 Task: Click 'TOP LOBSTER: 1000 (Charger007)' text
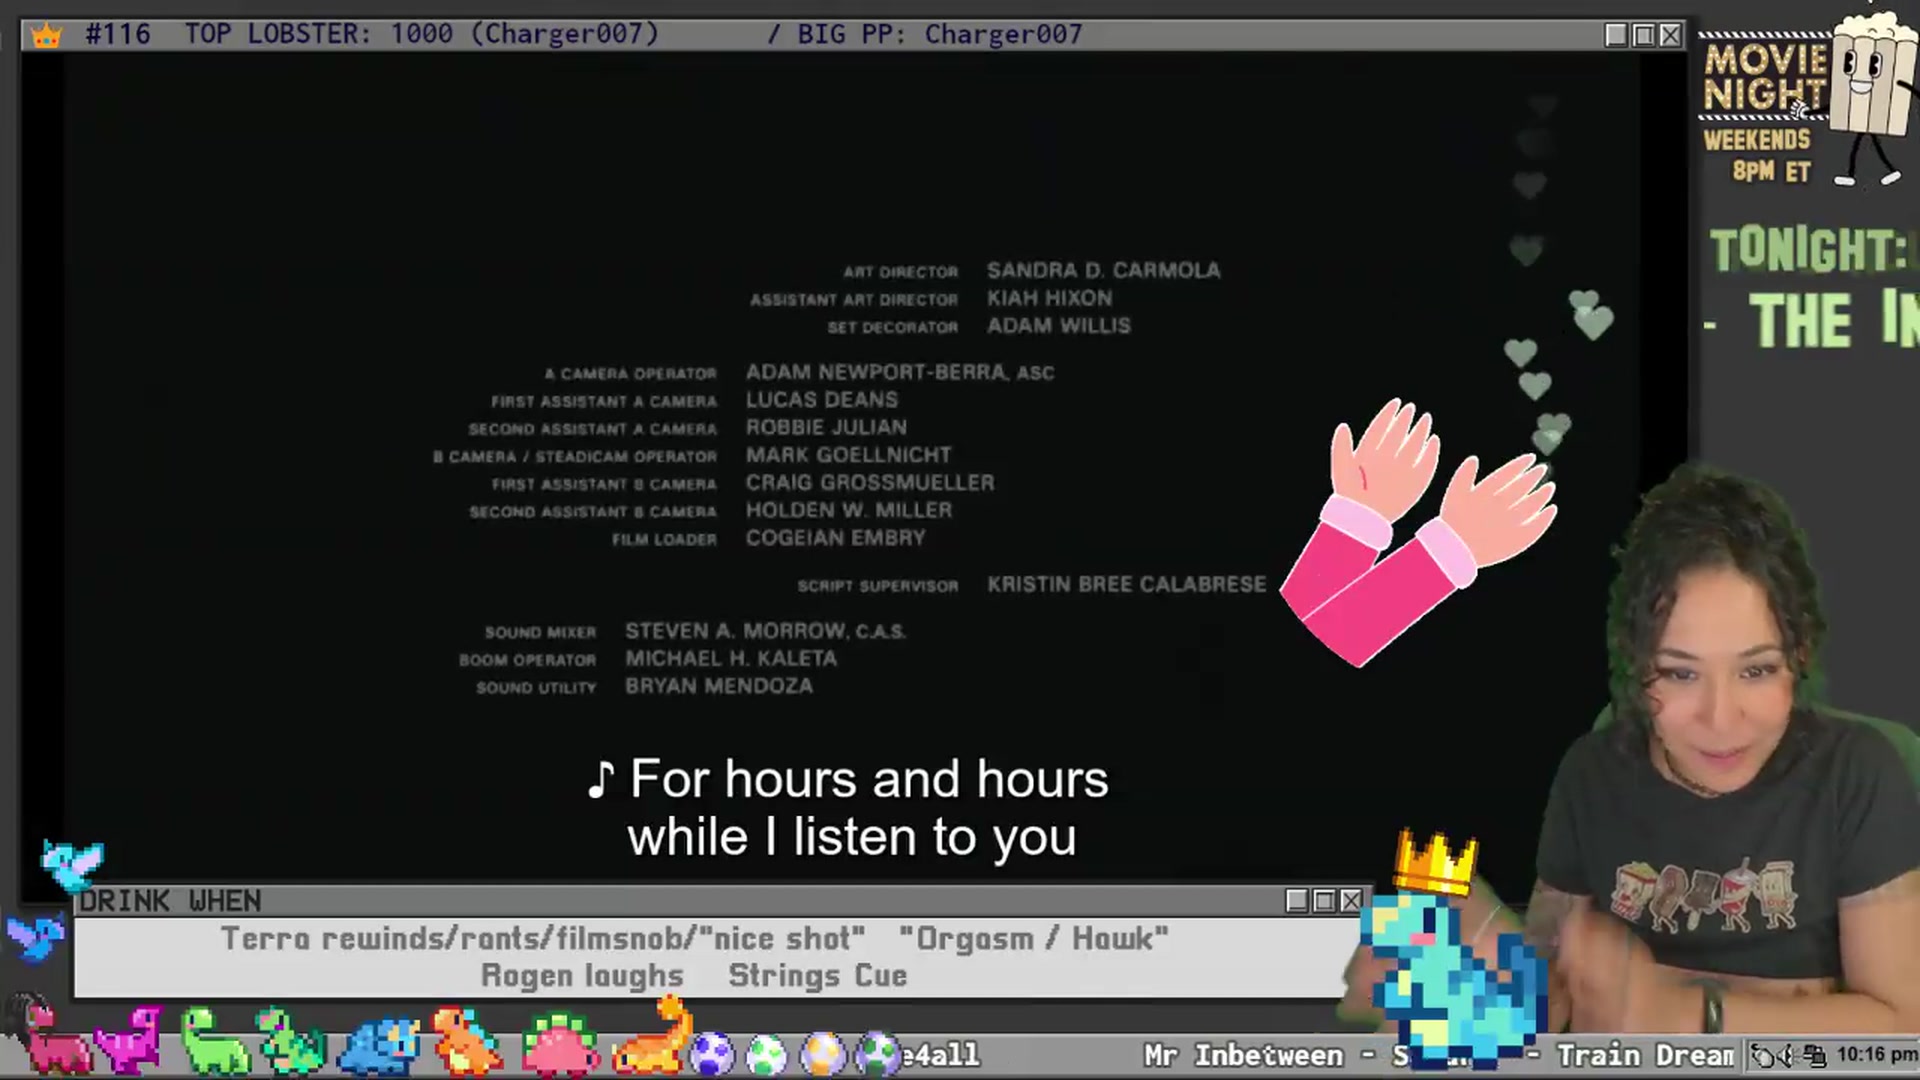(x=421, y=34)
